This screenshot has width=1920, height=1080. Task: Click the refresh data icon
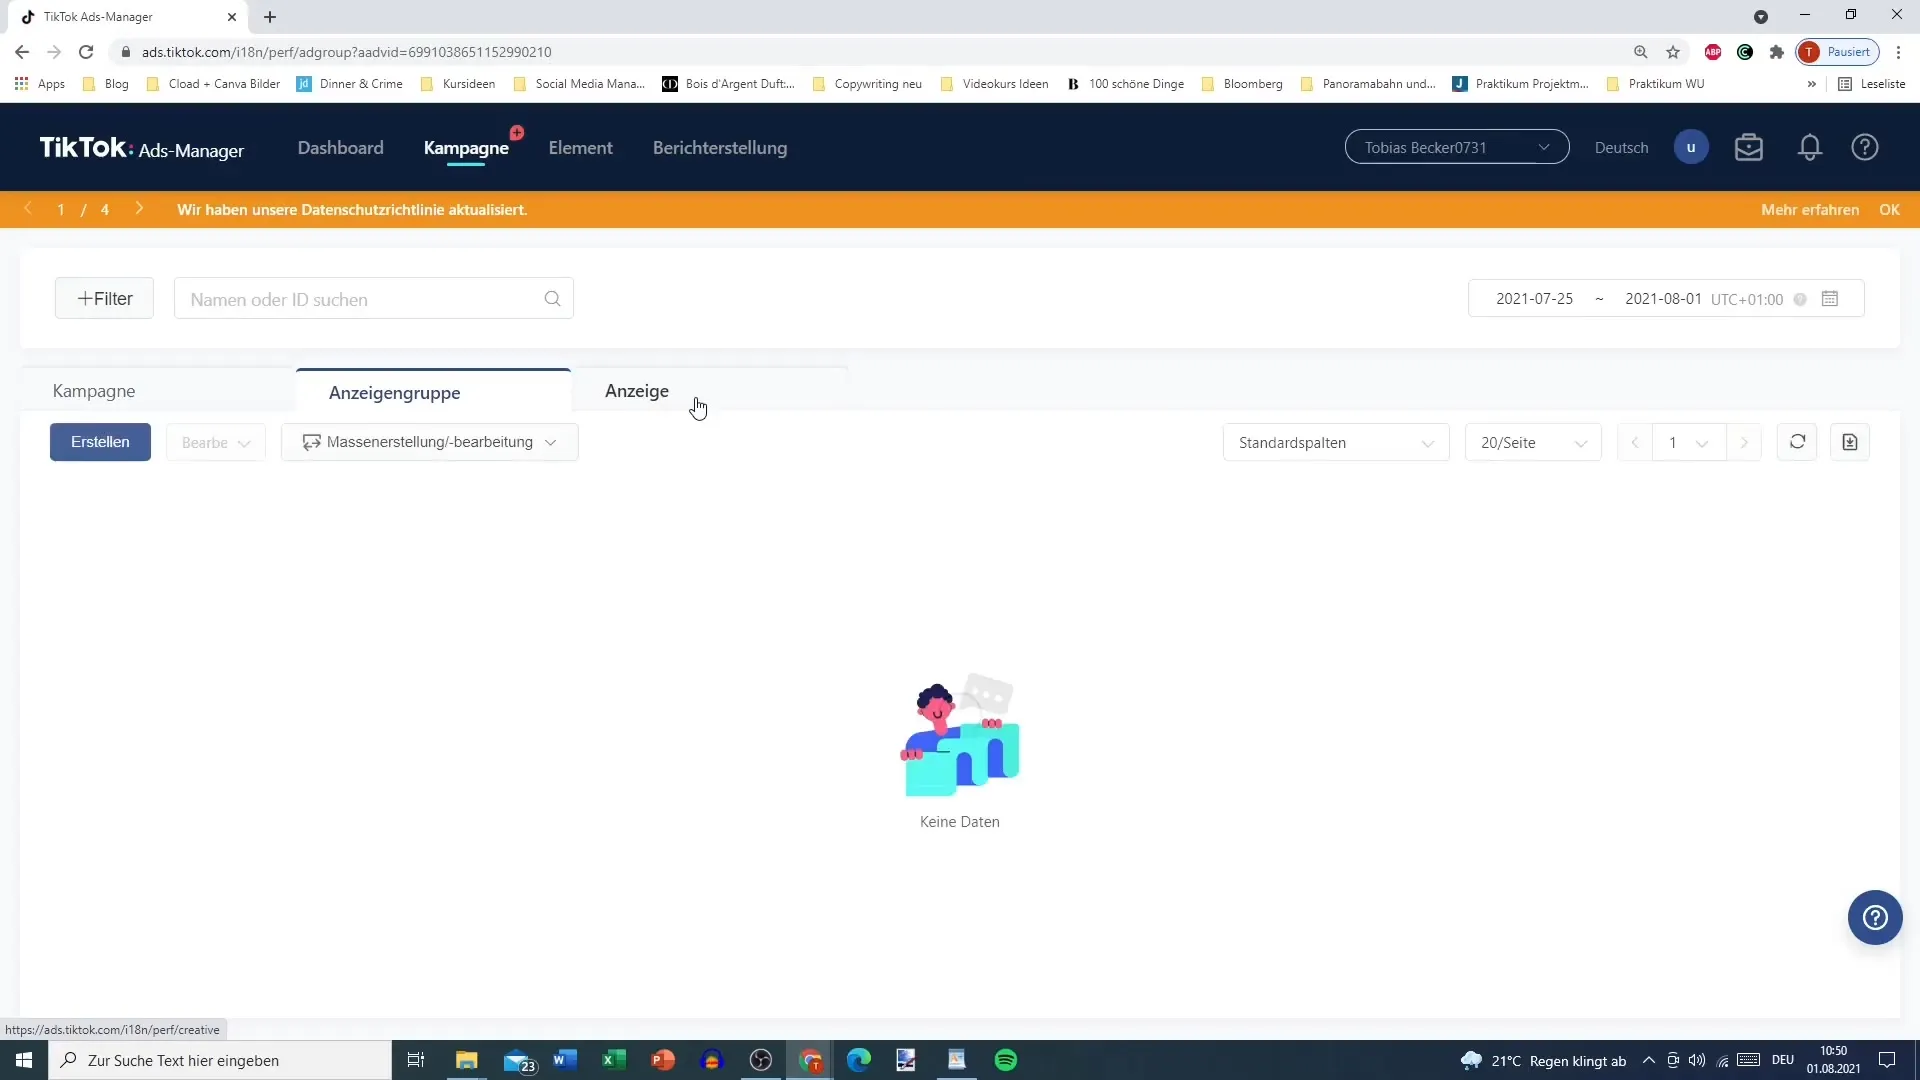[1797, 442]
